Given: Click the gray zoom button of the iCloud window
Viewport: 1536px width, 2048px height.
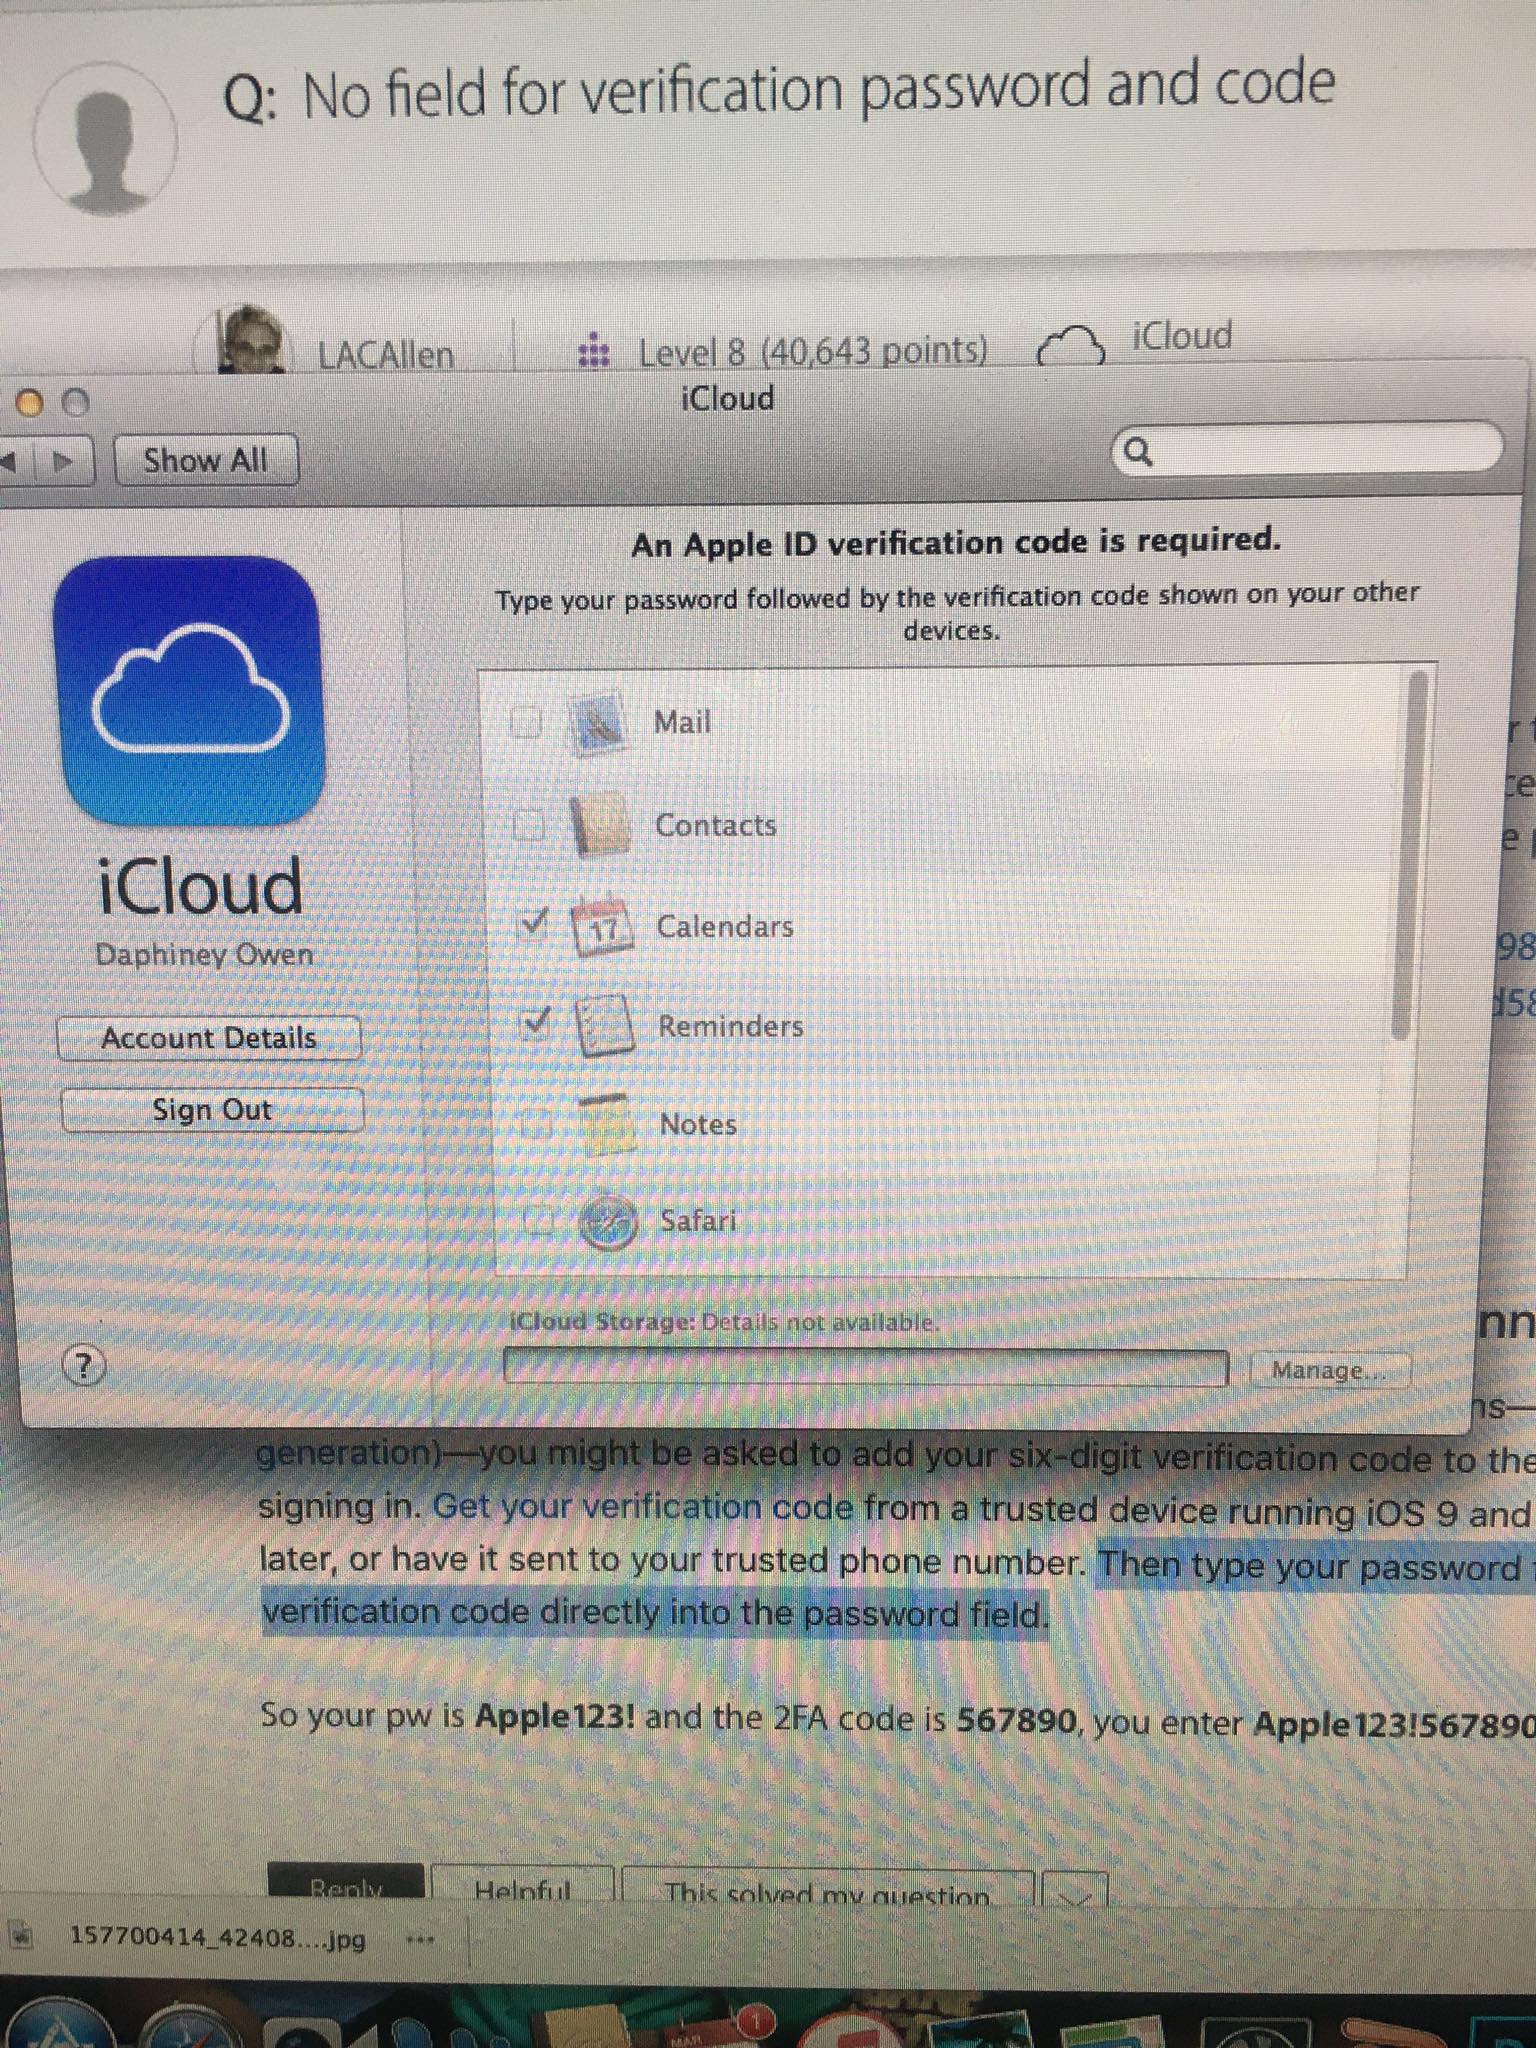Looking at the screenshot, I should (x=76, y=403).
